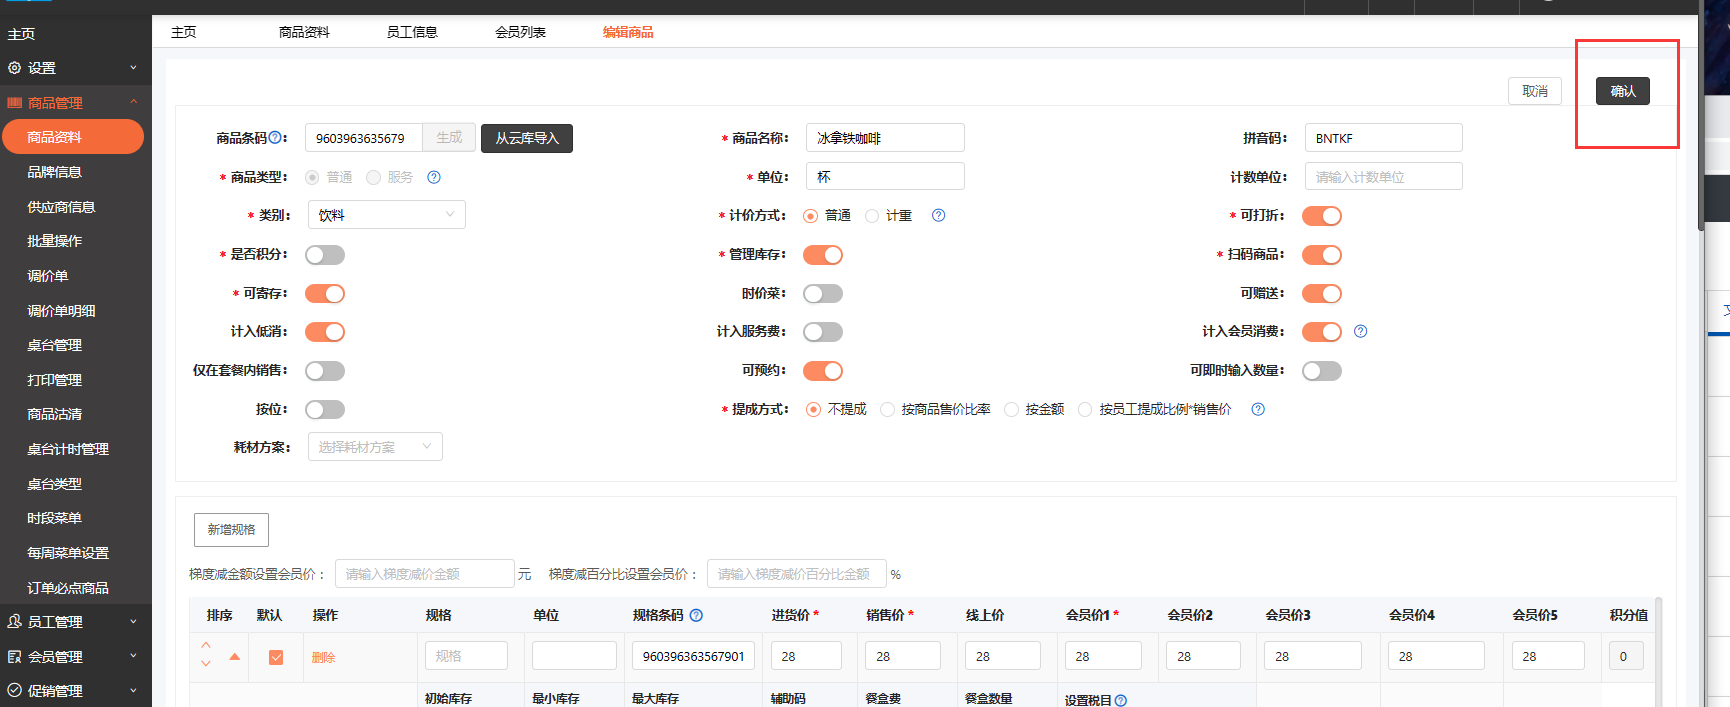
Task: Click the 确认 button
Action: (1622, 91)
